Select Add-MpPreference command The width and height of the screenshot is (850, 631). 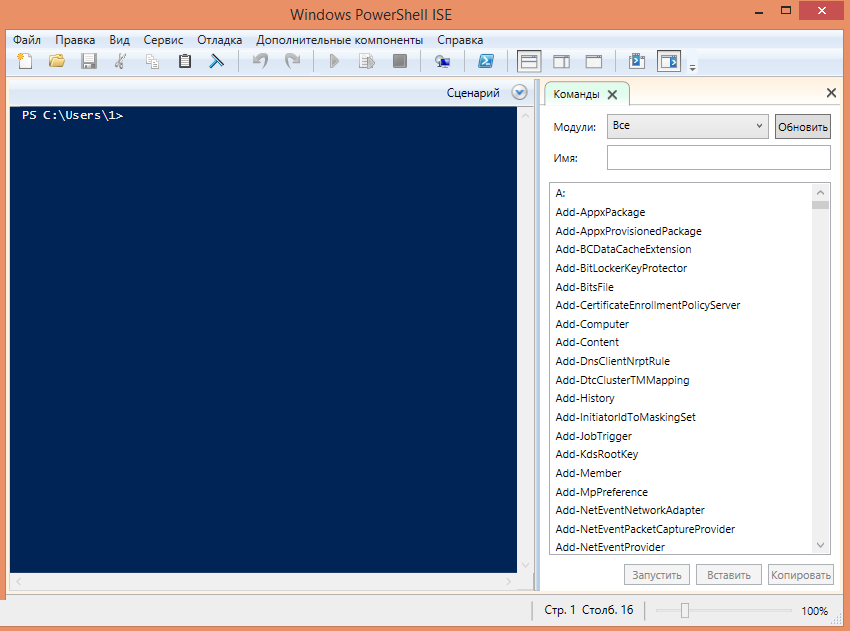pos(602,492)
